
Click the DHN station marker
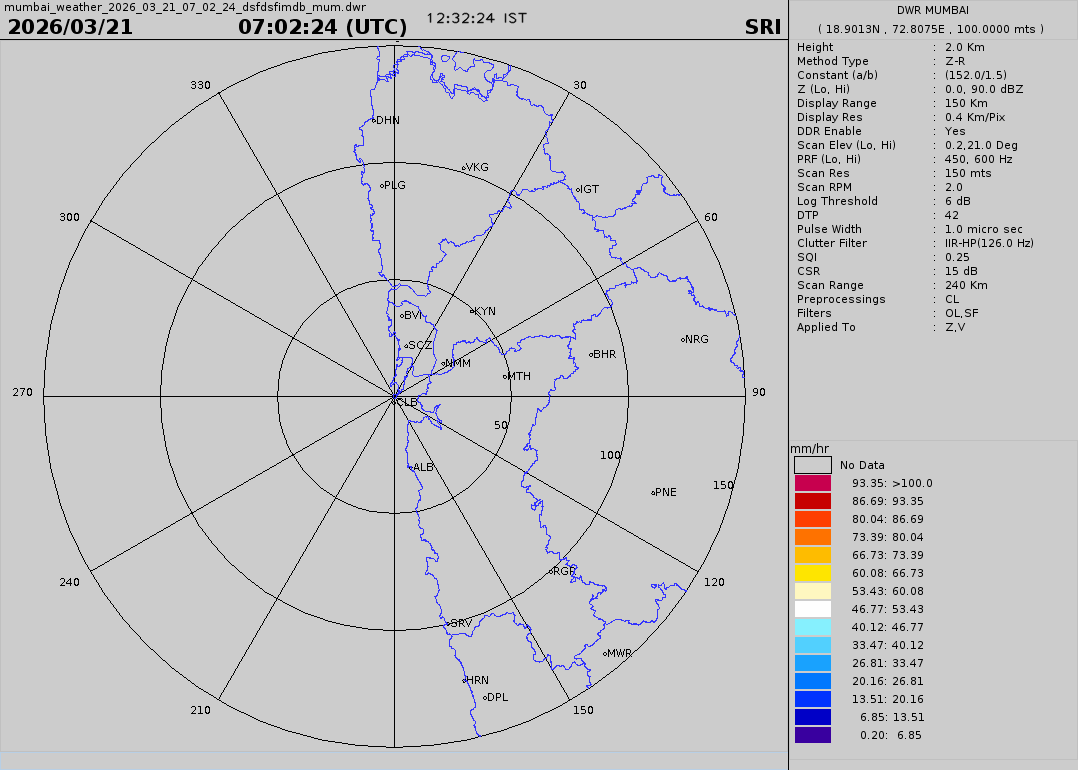[374, 120]
